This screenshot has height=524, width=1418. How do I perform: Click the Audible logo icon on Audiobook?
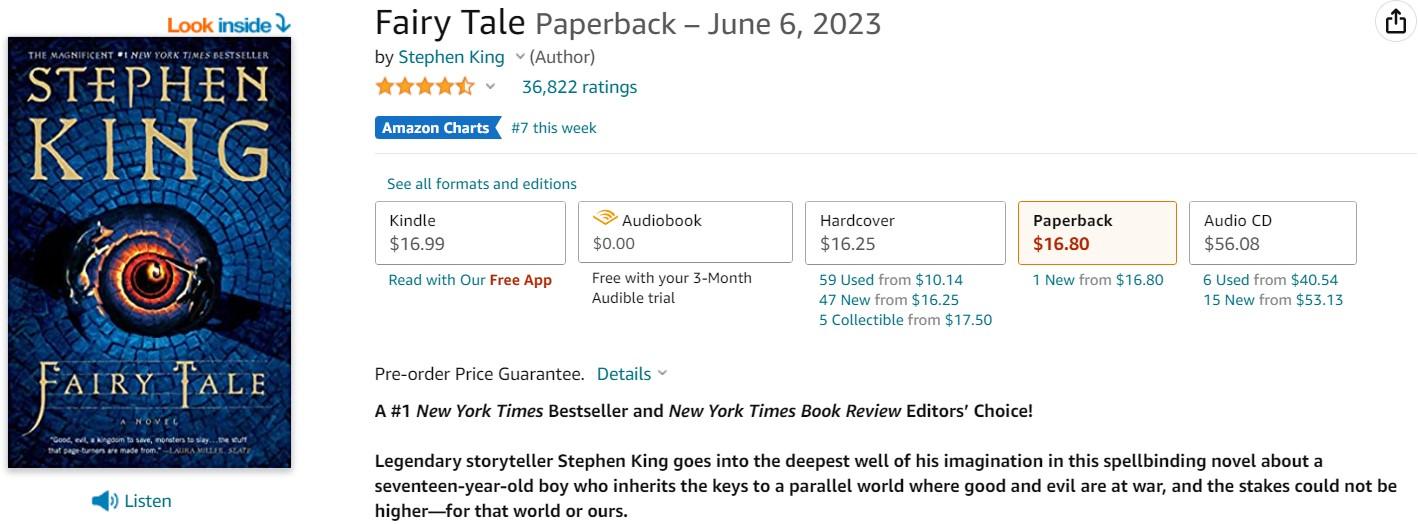click(x=605, y=219)
